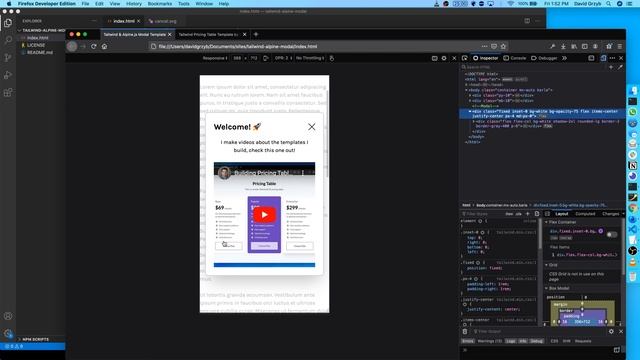Collapse the selected fixed inset-0 div
The width and height of the screenshot is (640, 360).
(470, 111)
